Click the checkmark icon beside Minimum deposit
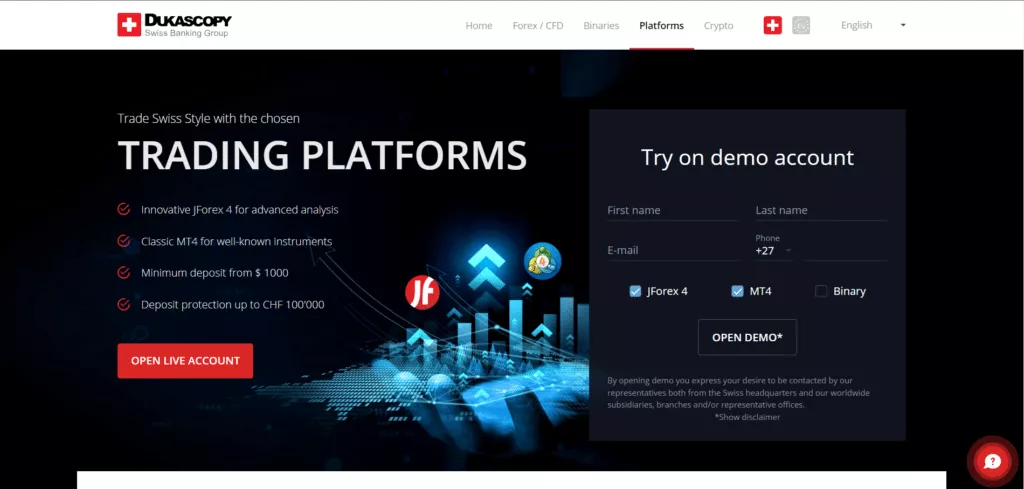 [123, 272]
